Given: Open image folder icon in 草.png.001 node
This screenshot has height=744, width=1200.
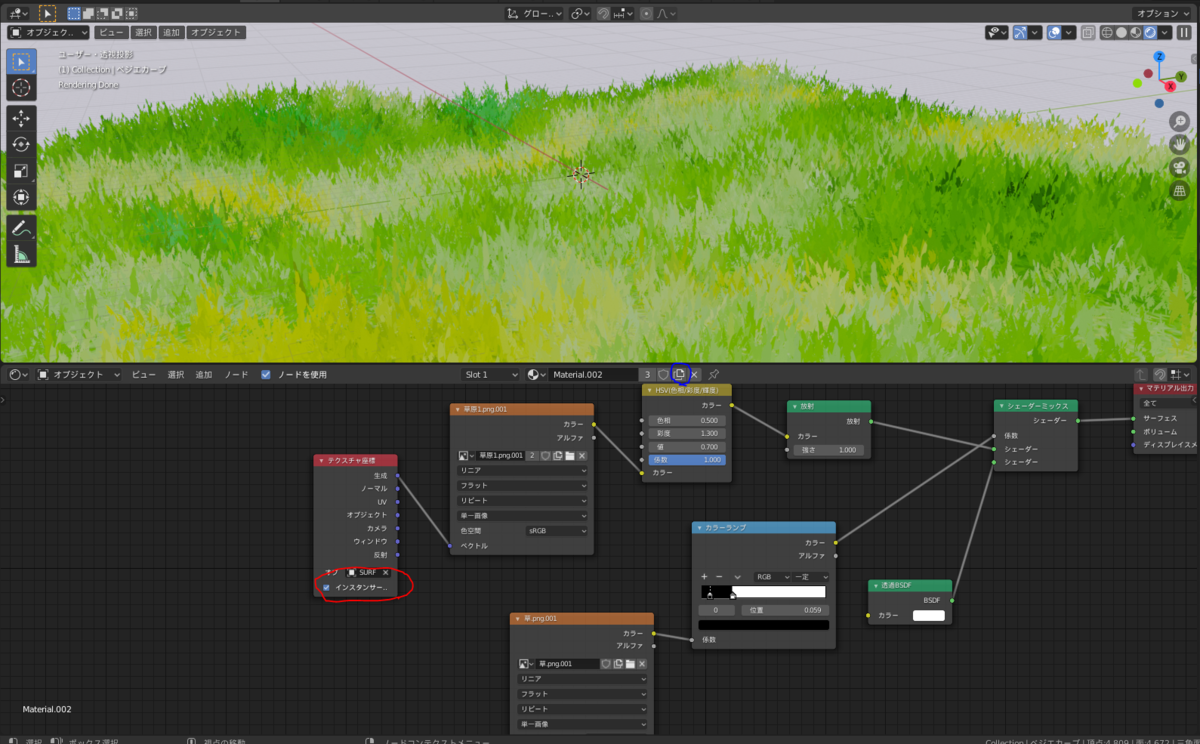Looking at the screenshot, I should pos(629,664).
